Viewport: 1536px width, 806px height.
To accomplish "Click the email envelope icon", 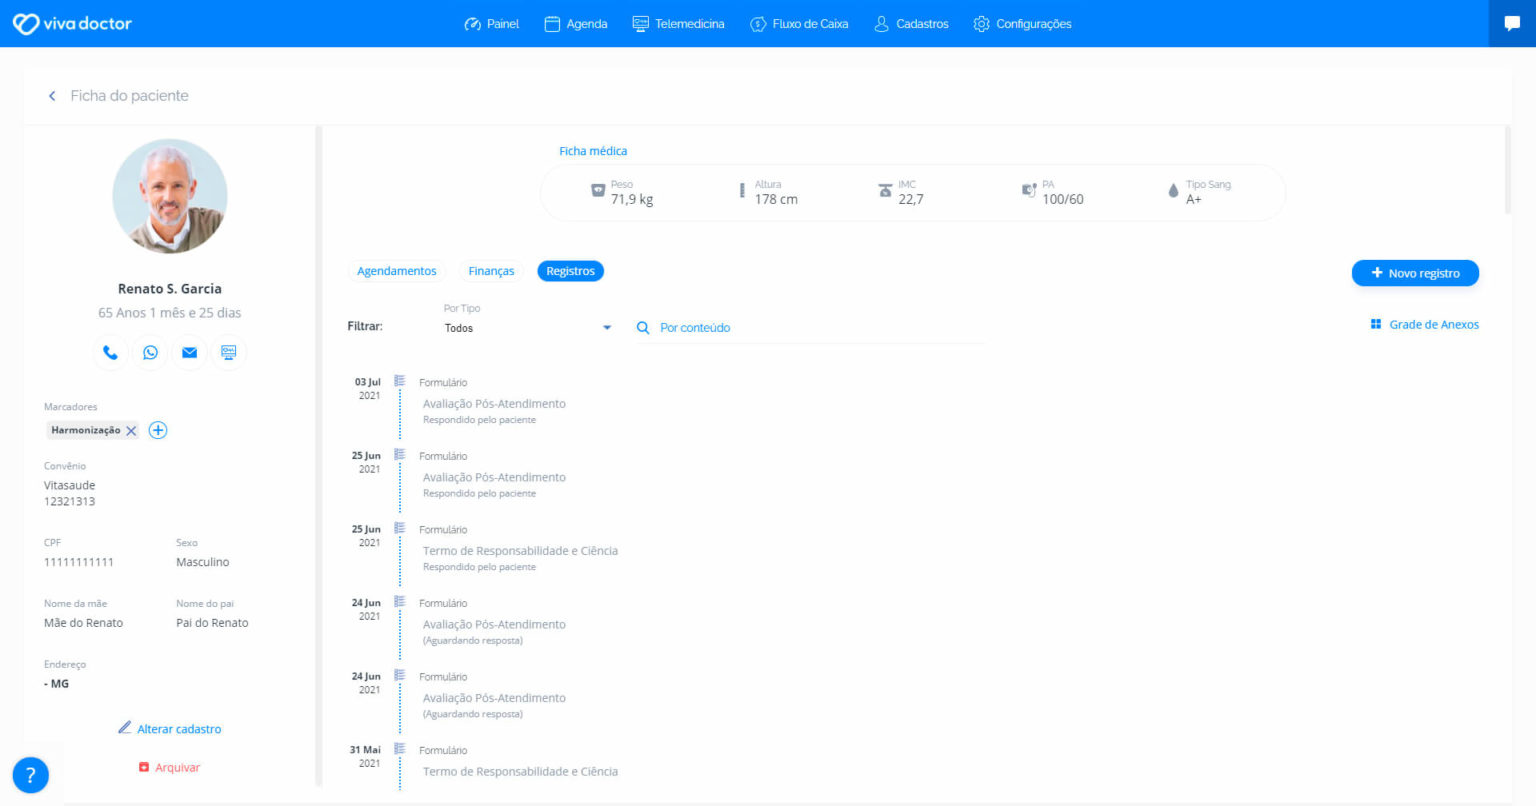I will (189, 352).
